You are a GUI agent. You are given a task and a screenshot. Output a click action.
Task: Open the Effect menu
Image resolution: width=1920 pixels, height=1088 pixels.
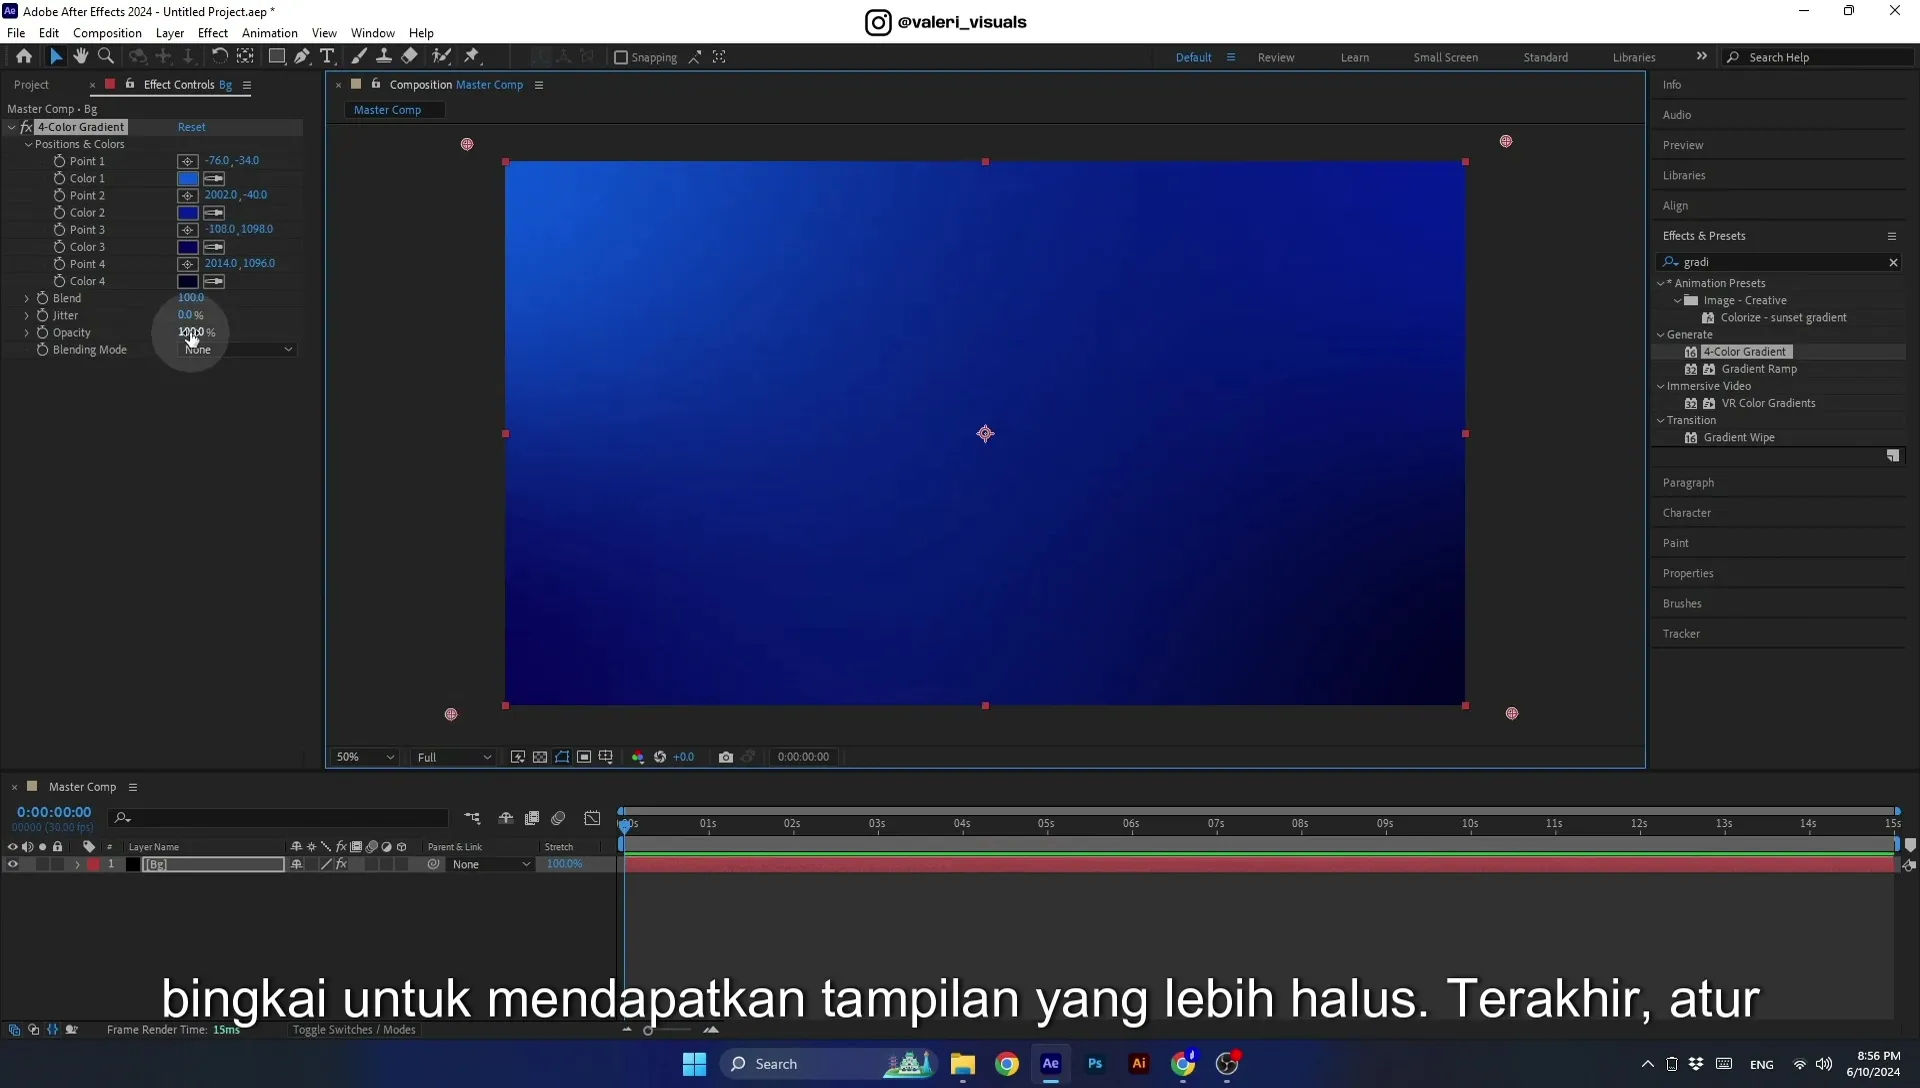pyautogui.click(x=213, y=33)
